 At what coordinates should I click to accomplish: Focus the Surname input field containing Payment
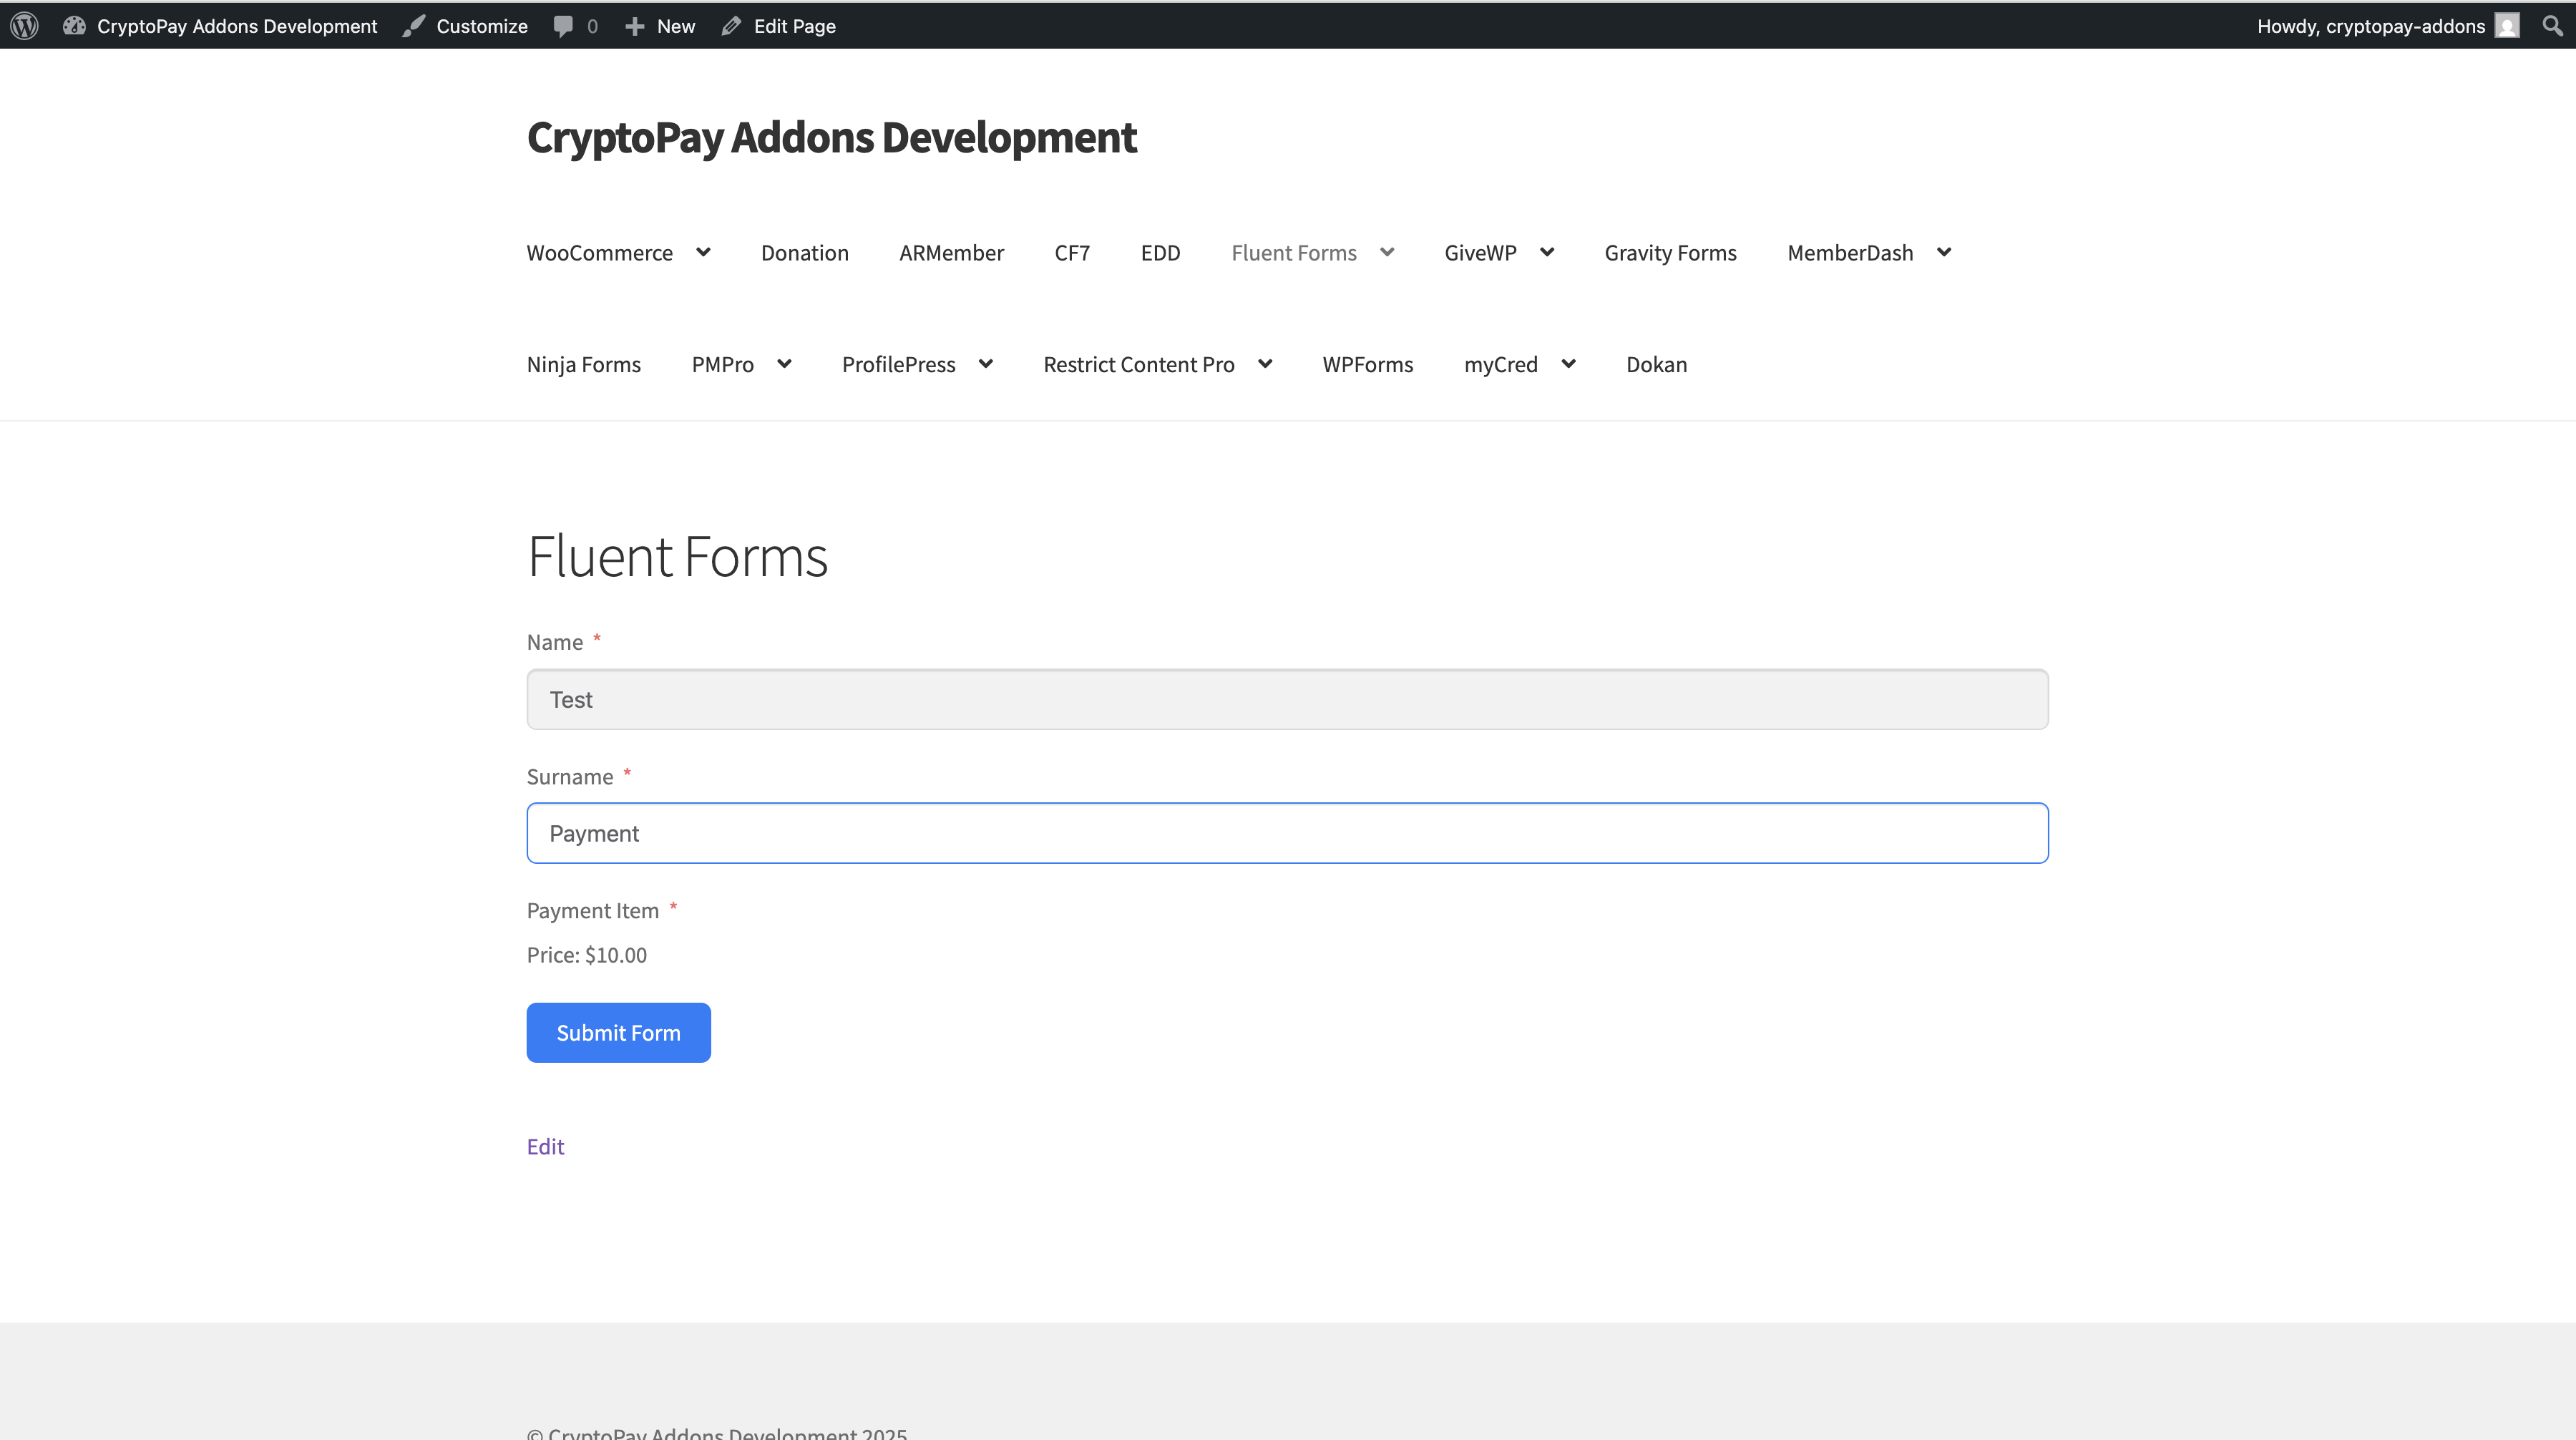click(1287, 833)
